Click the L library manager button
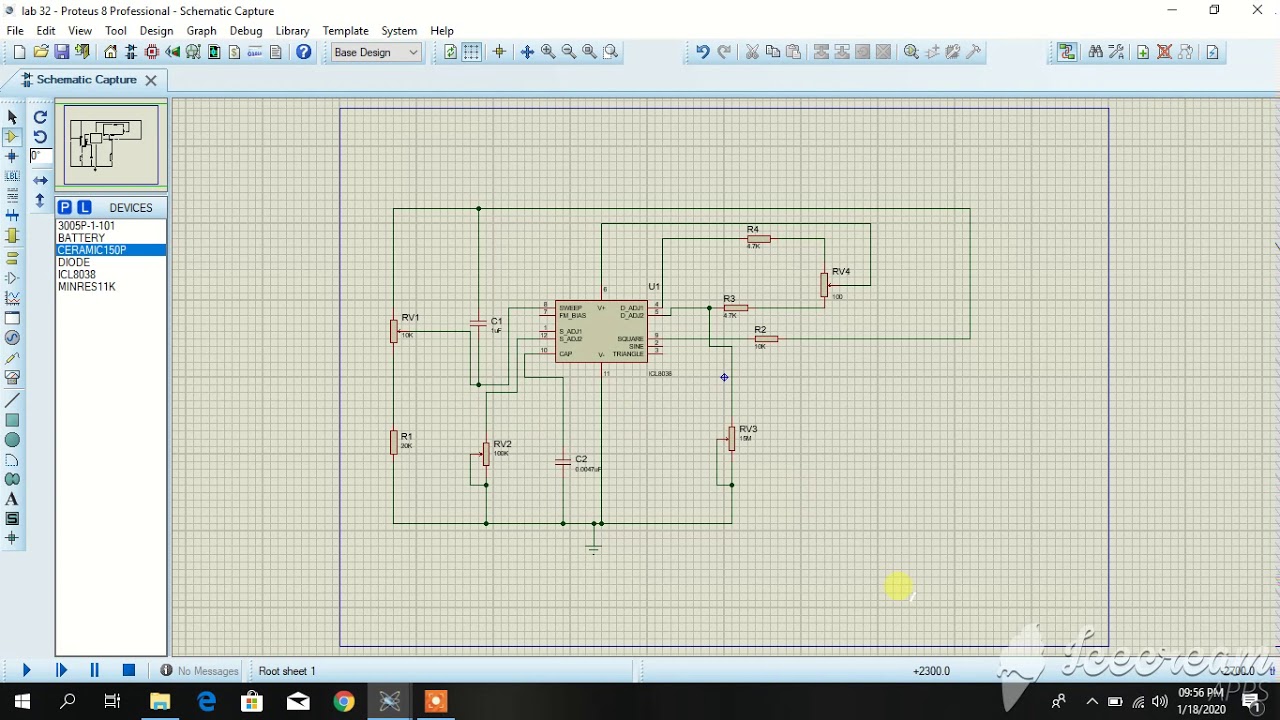Viewport: 1280px width, 720px height. point(84,207)
